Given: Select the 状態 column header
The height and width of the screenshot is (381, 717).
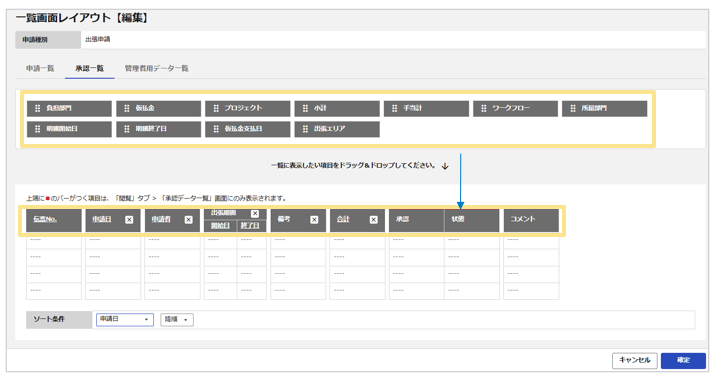Looking at the screenshot, I should click(x=472, y=220).
